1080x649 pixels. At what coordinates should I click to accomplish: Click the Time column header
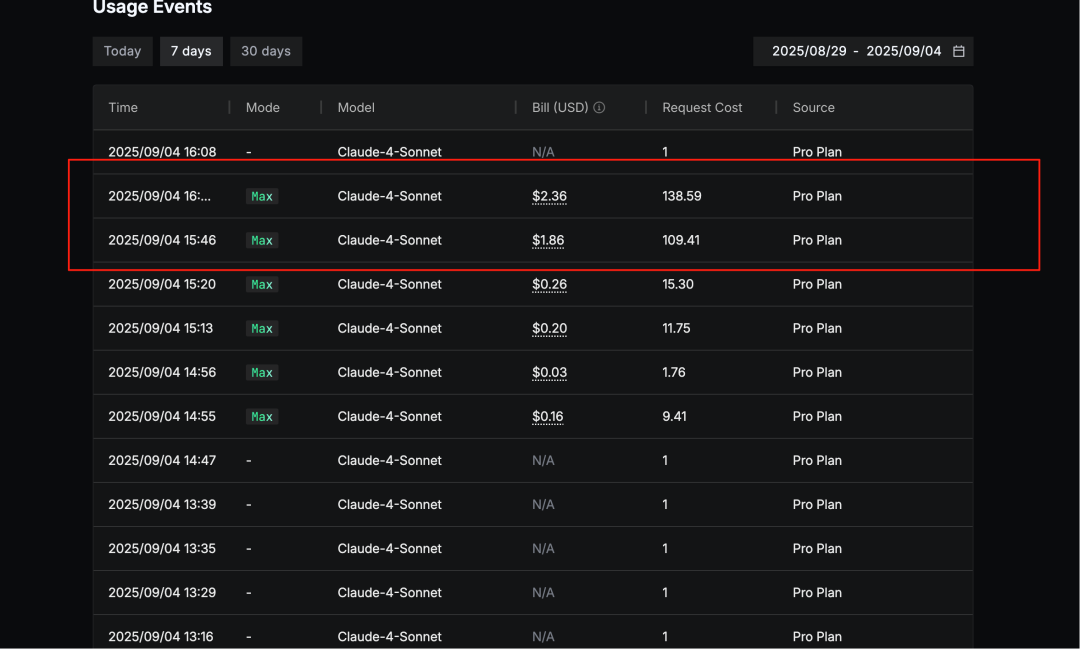pyautogui.click(x=123, y=108)
